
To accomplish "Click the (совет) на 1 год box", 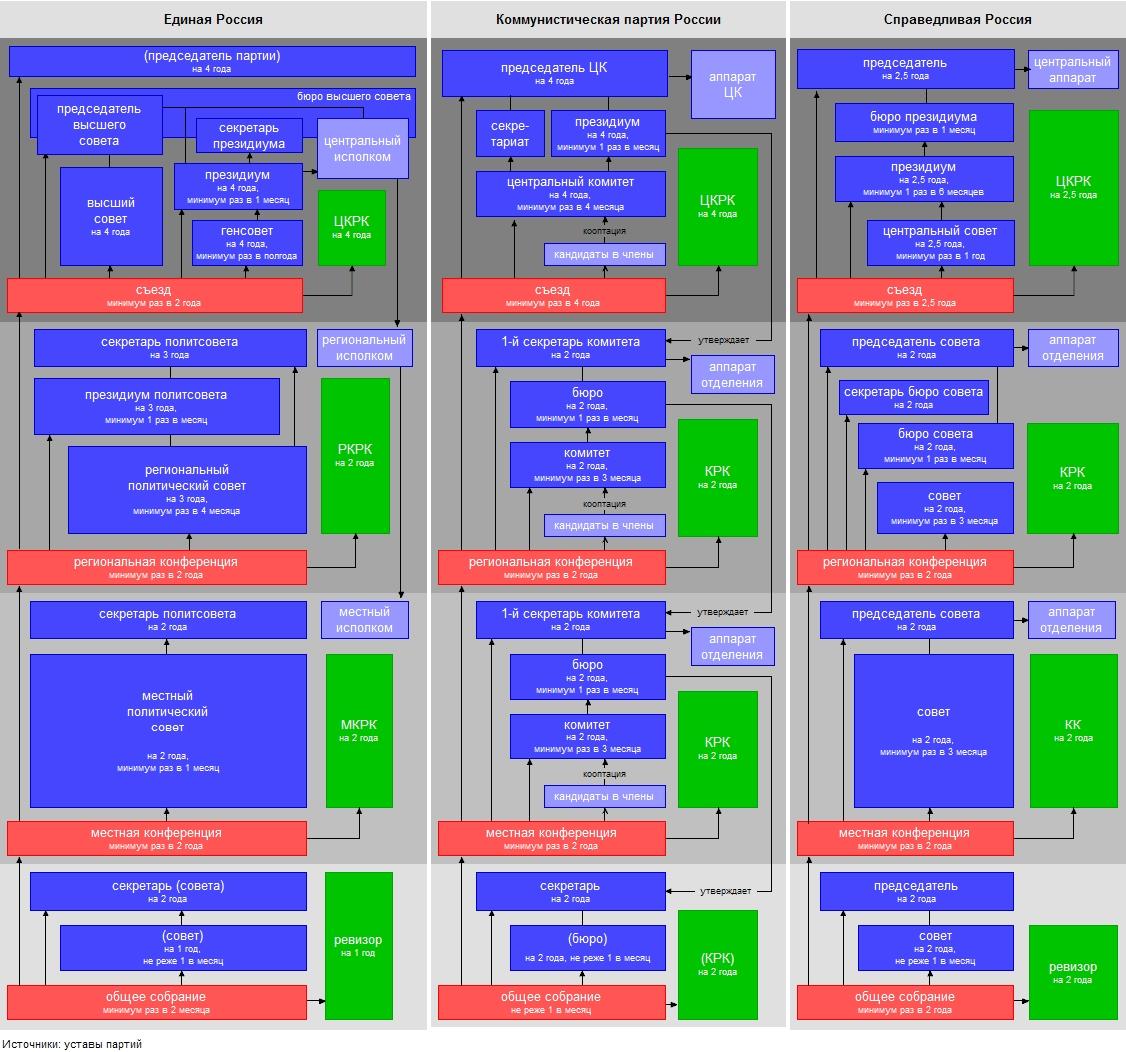I will coord(182,947).
